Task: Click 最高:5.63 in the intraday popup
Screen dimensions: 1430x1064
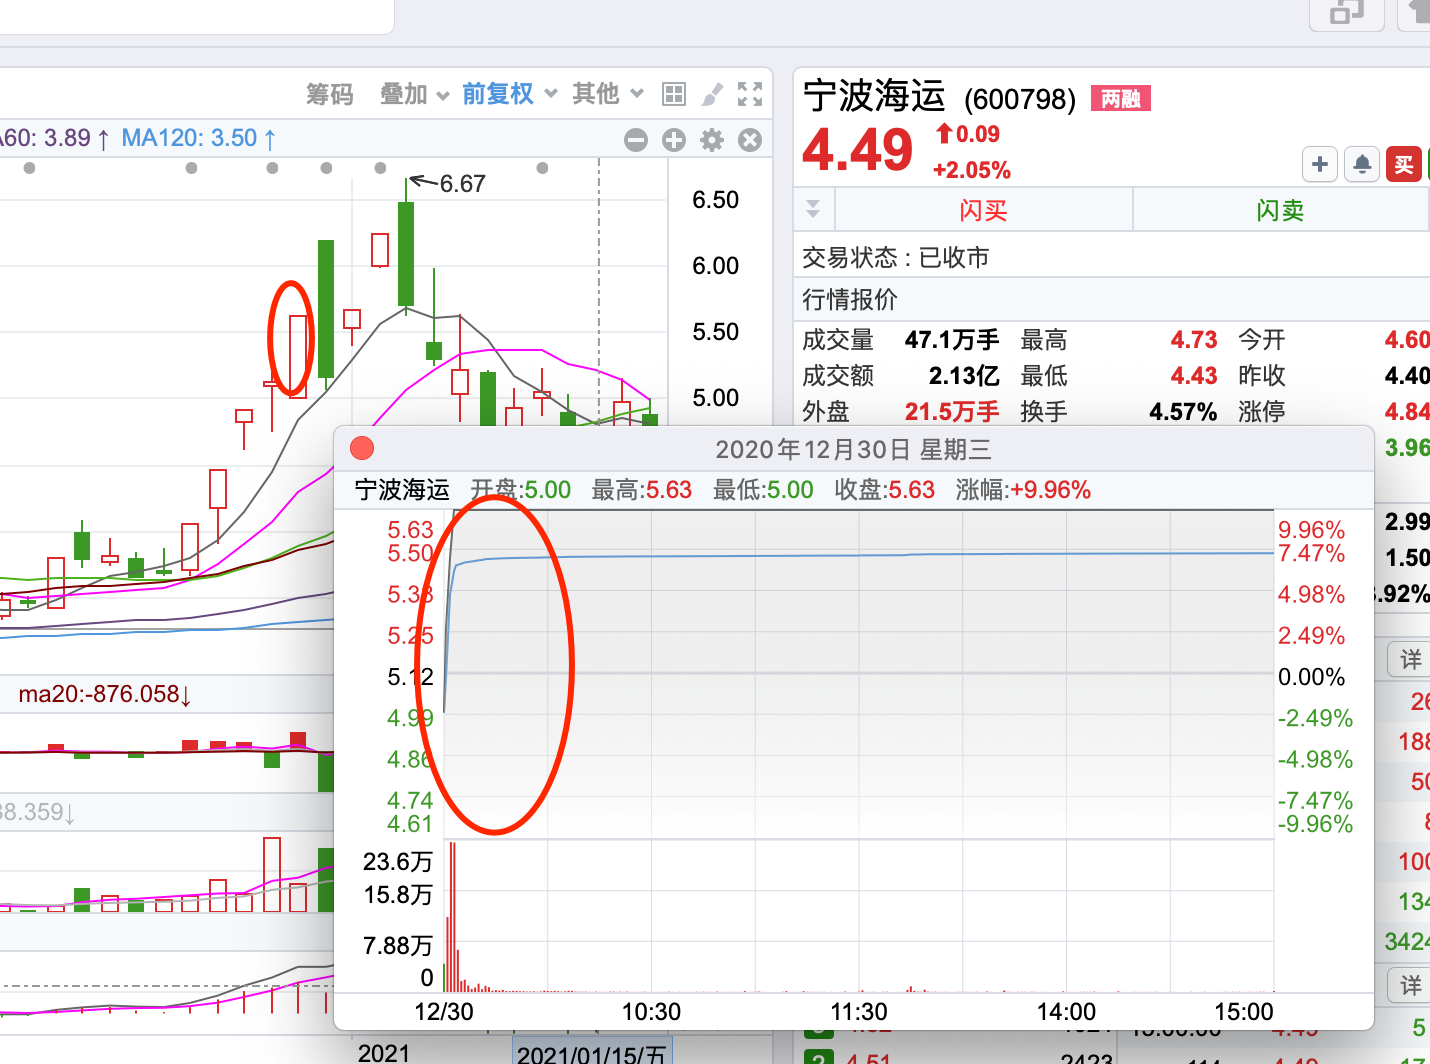Action: 642,490
